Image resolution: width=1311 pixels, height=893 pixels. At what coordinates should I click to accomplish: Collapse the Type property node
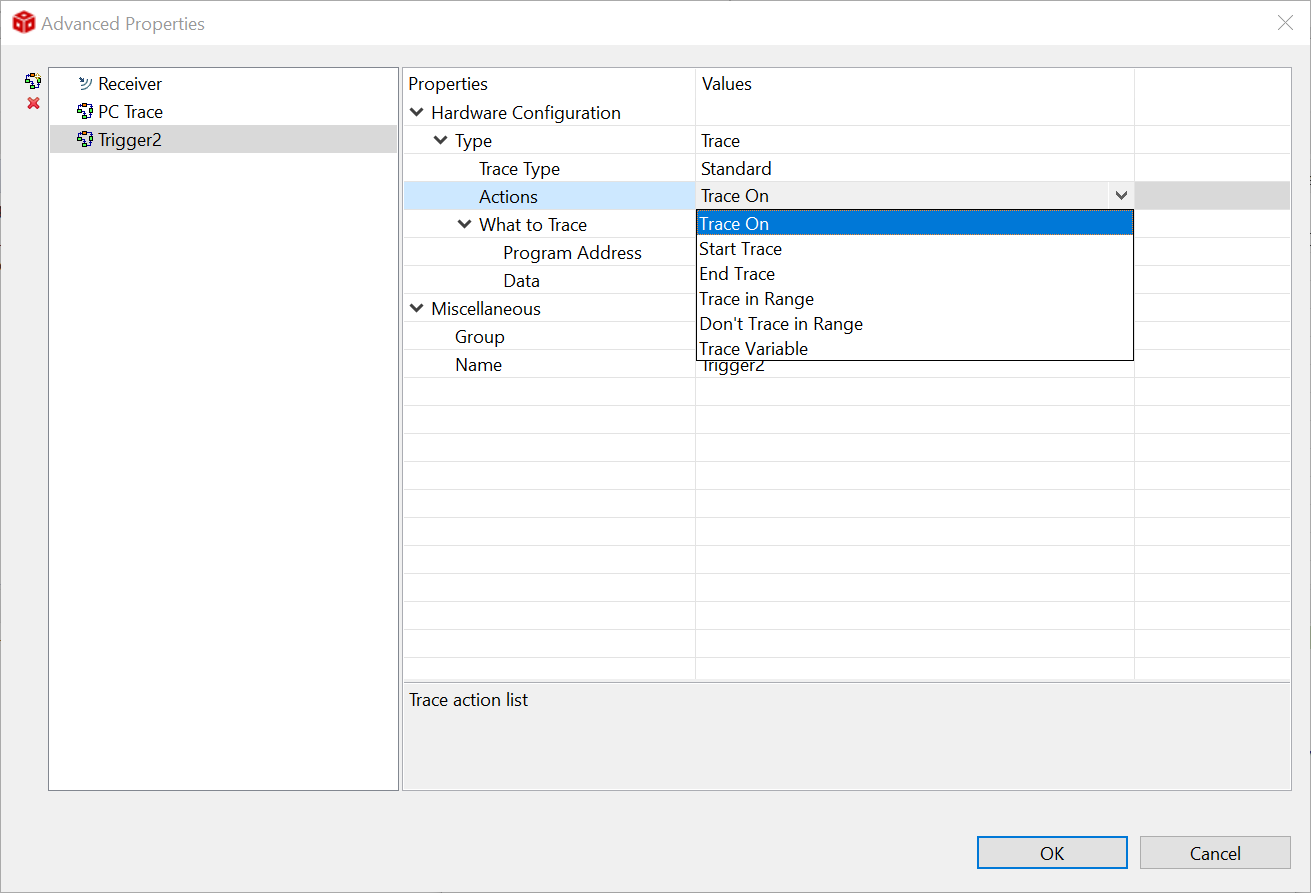click(441, 141)
